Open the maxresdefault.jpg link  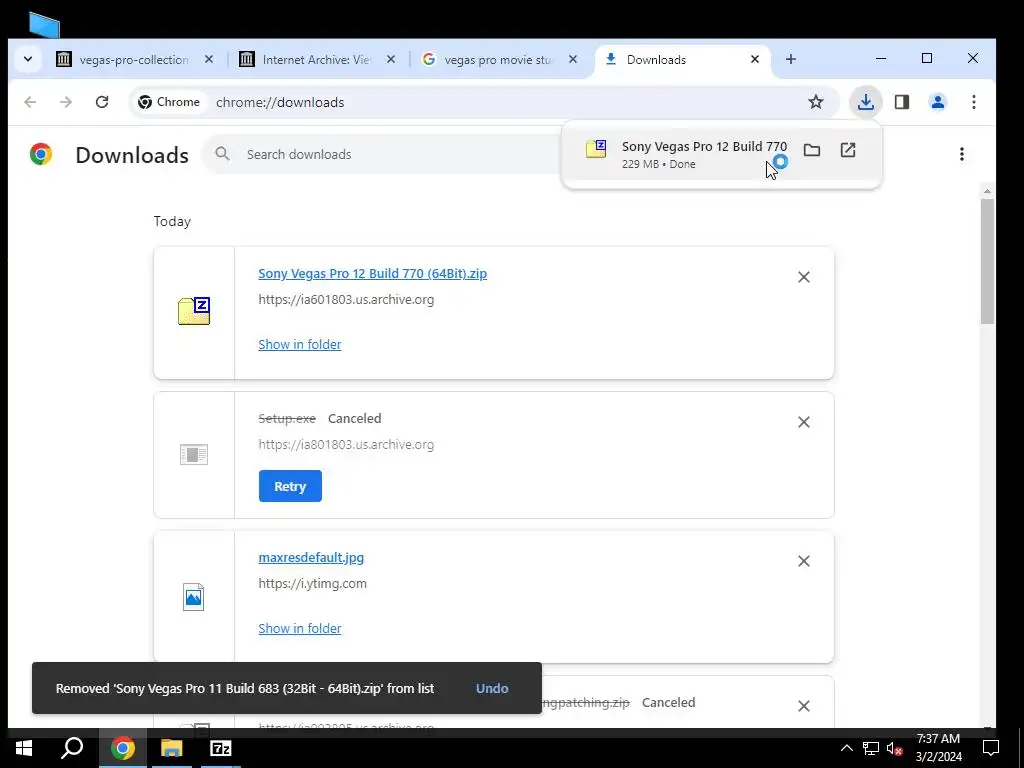311,558
